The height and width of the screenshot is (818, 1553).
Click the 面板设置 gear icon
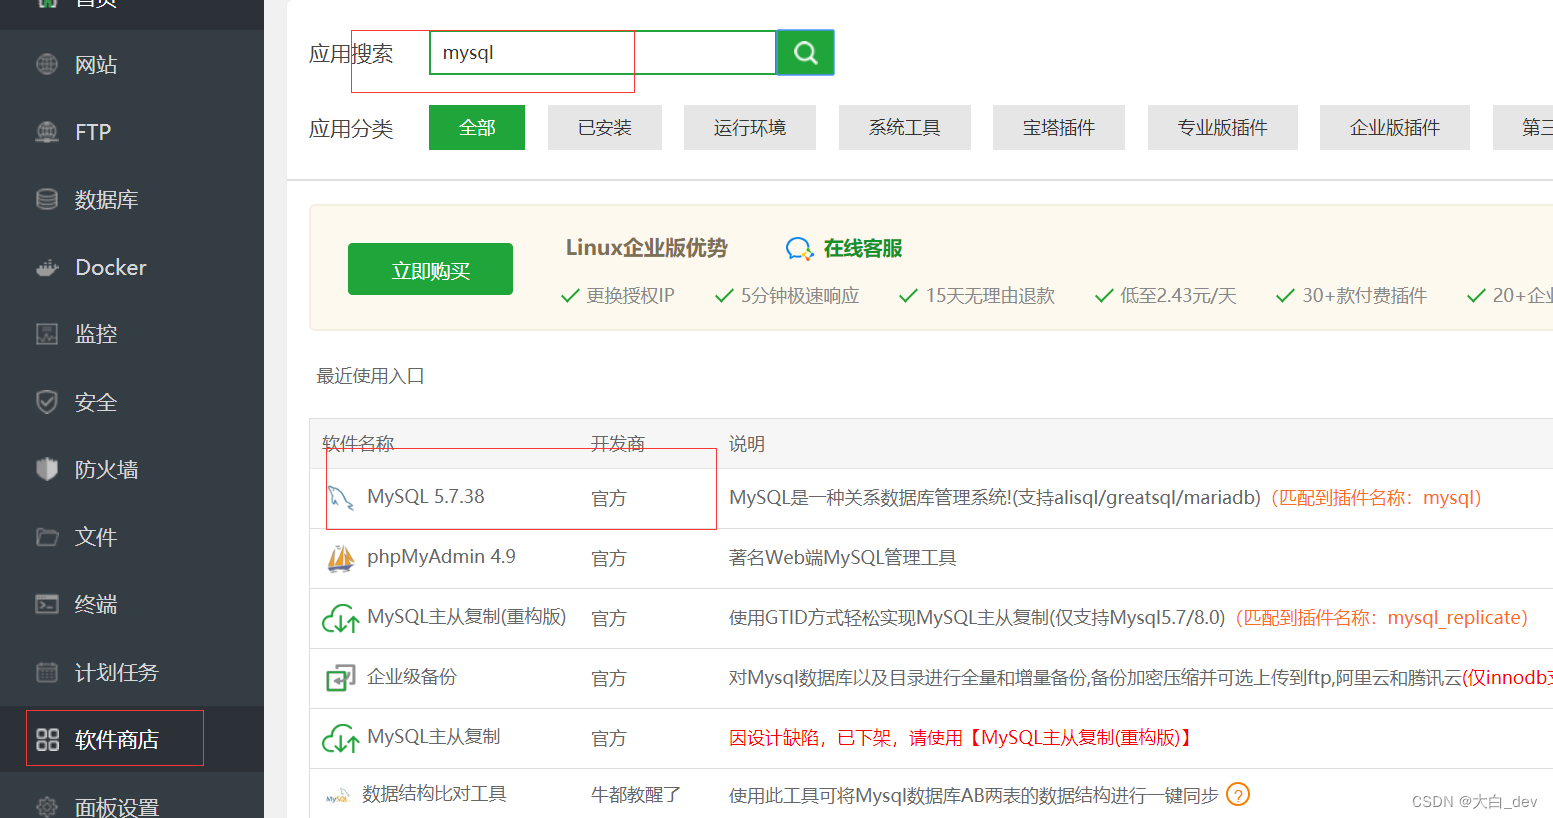coord(47,807)
